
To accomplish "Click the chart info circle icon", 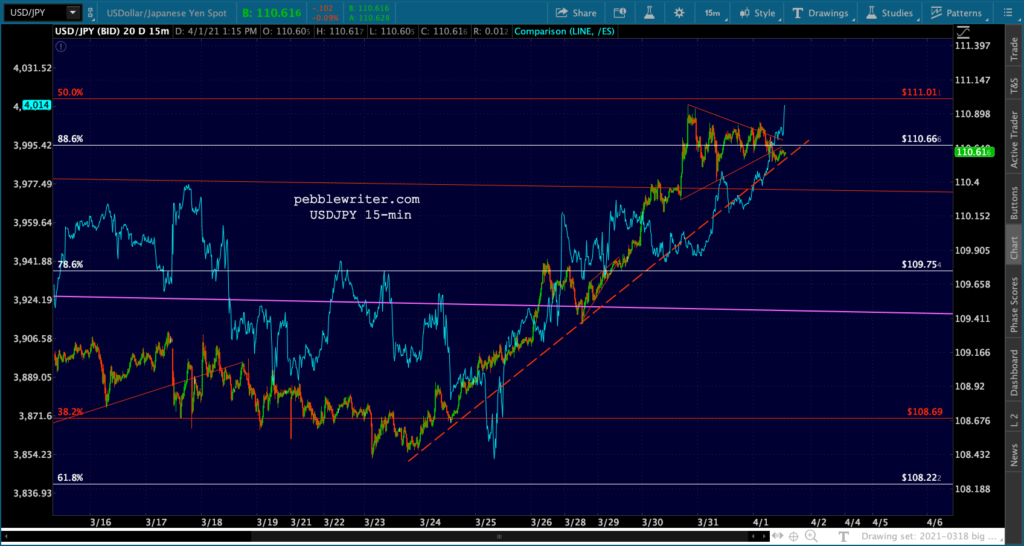I will click(60, 46).
